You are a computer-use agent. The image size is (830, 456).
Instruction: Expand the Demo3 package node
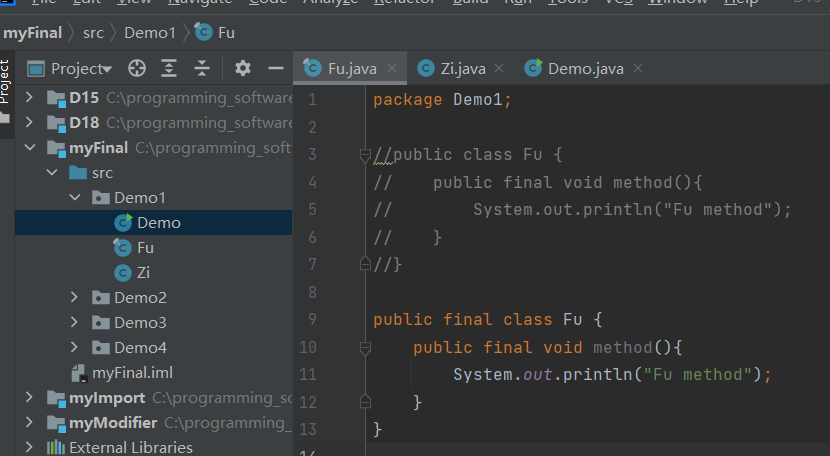[x=74, y=323]
